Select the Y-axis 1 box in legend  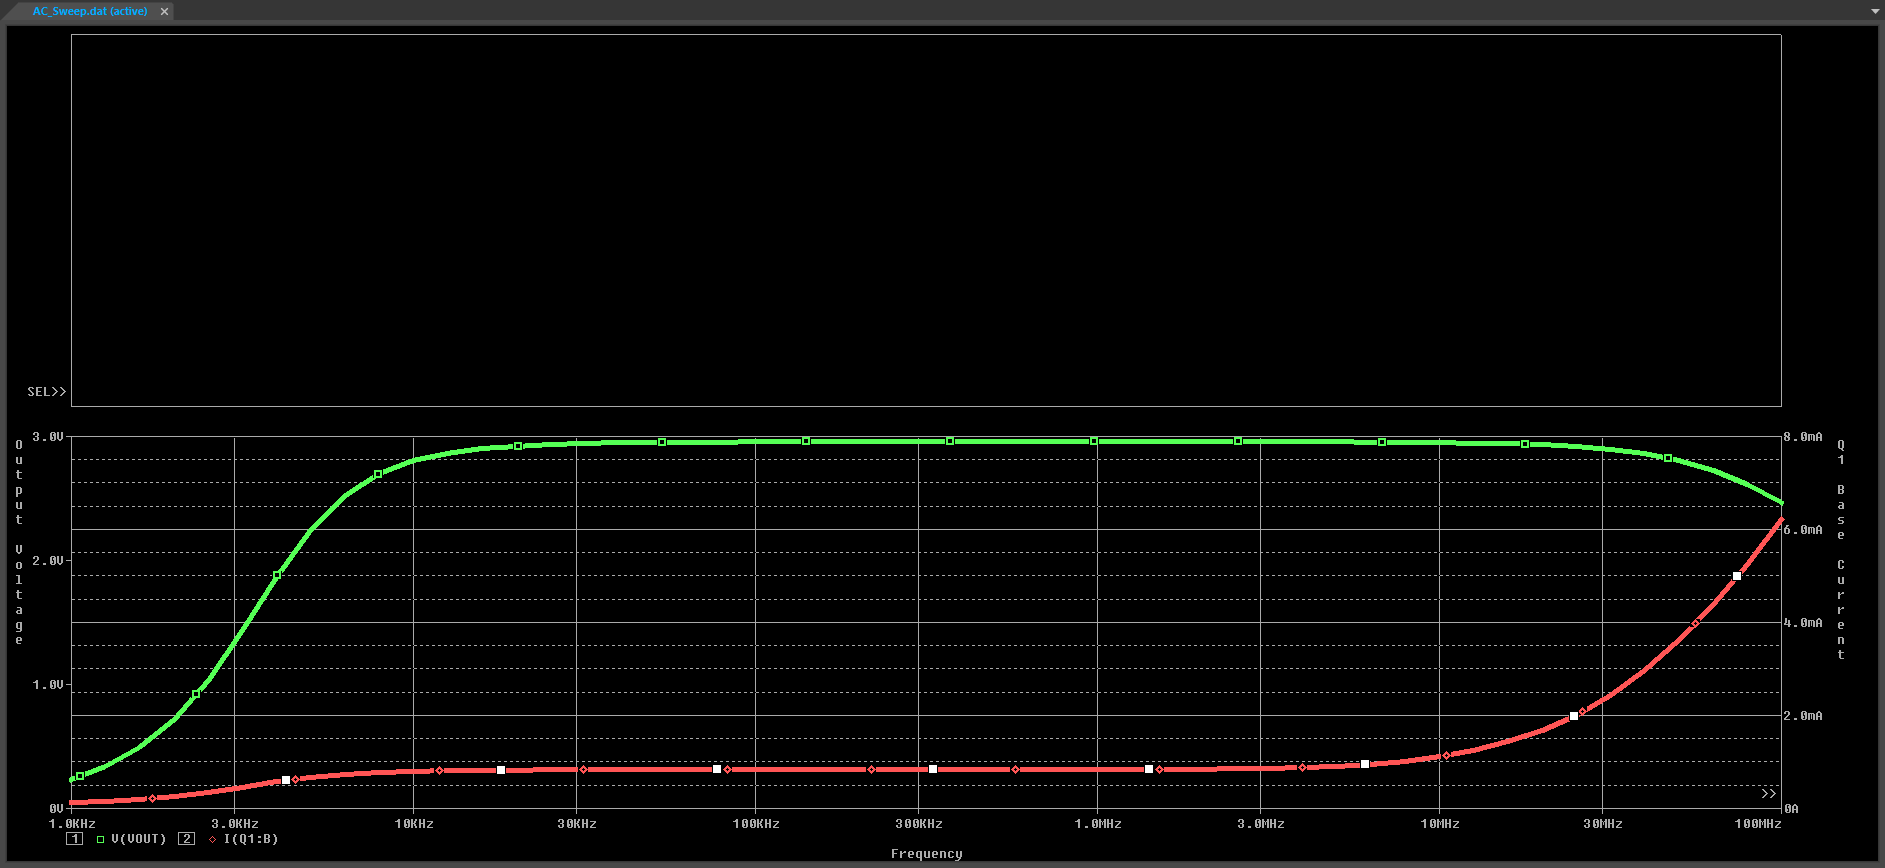click(74, 839)
